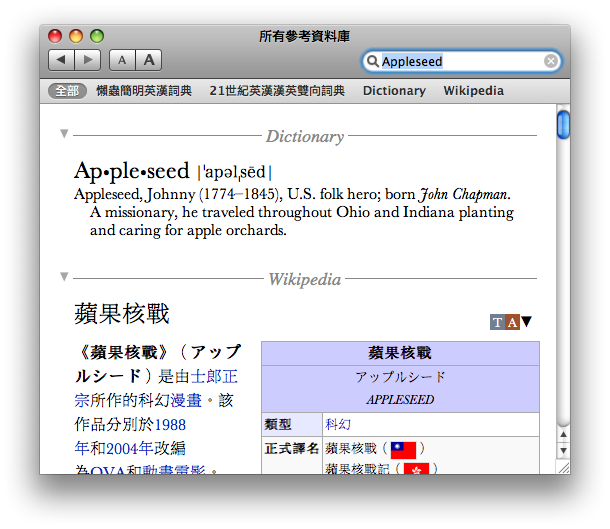This screenshot has height=529, width=610.
Task: Click the APPLESEED infobox title text
Action: click(x=400, y=399)
